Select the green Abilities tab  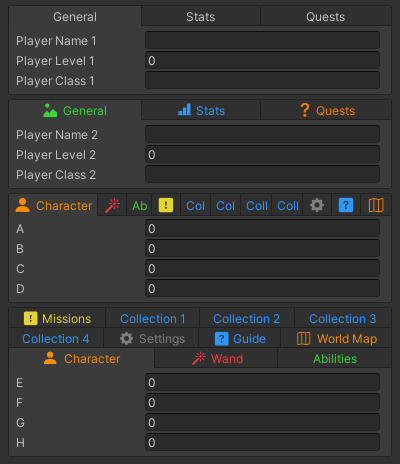click(334, 359)
